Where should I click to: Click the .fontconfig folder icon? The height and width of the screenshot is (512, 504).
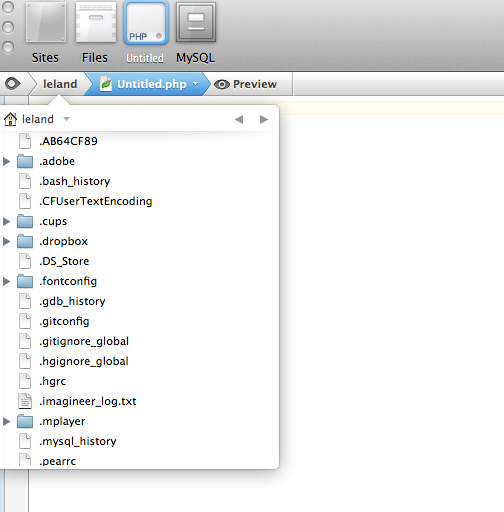[x=25, y=281]
